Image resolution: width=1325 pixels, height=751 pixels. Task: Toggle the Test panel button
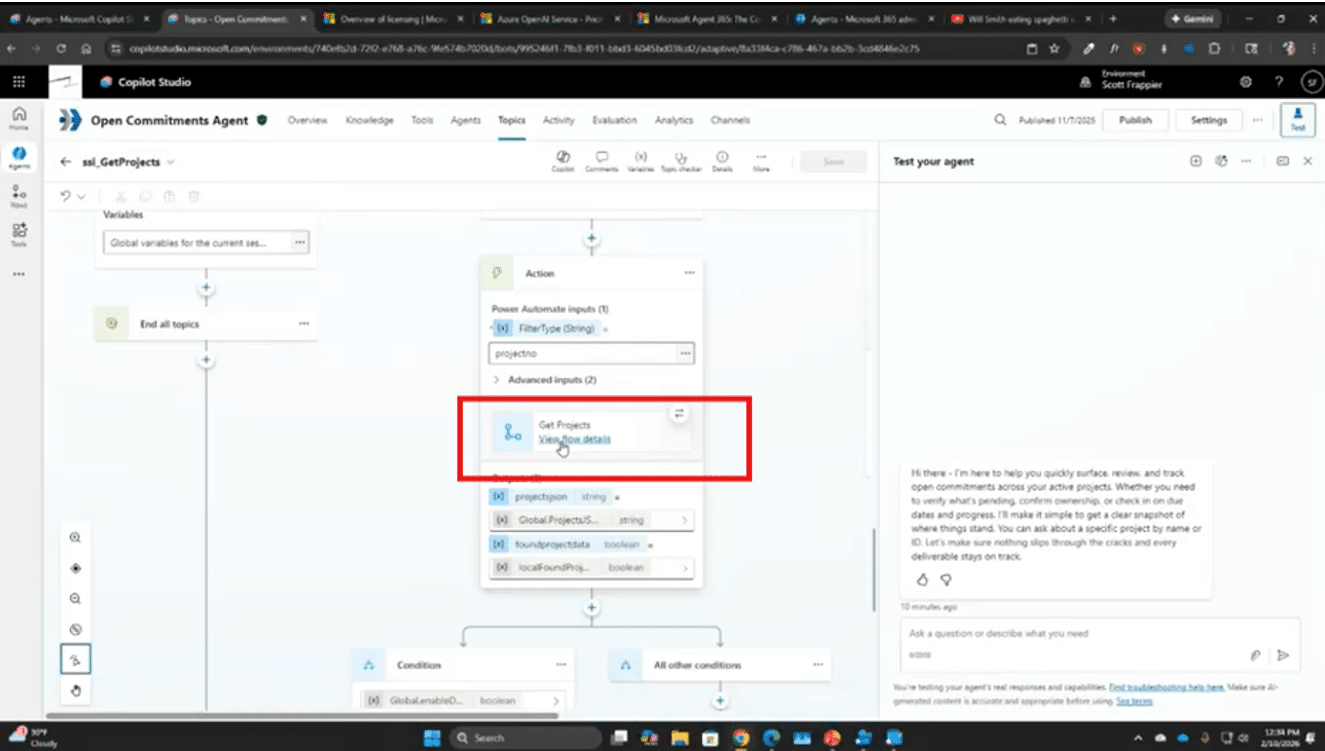coord(1299,119)
